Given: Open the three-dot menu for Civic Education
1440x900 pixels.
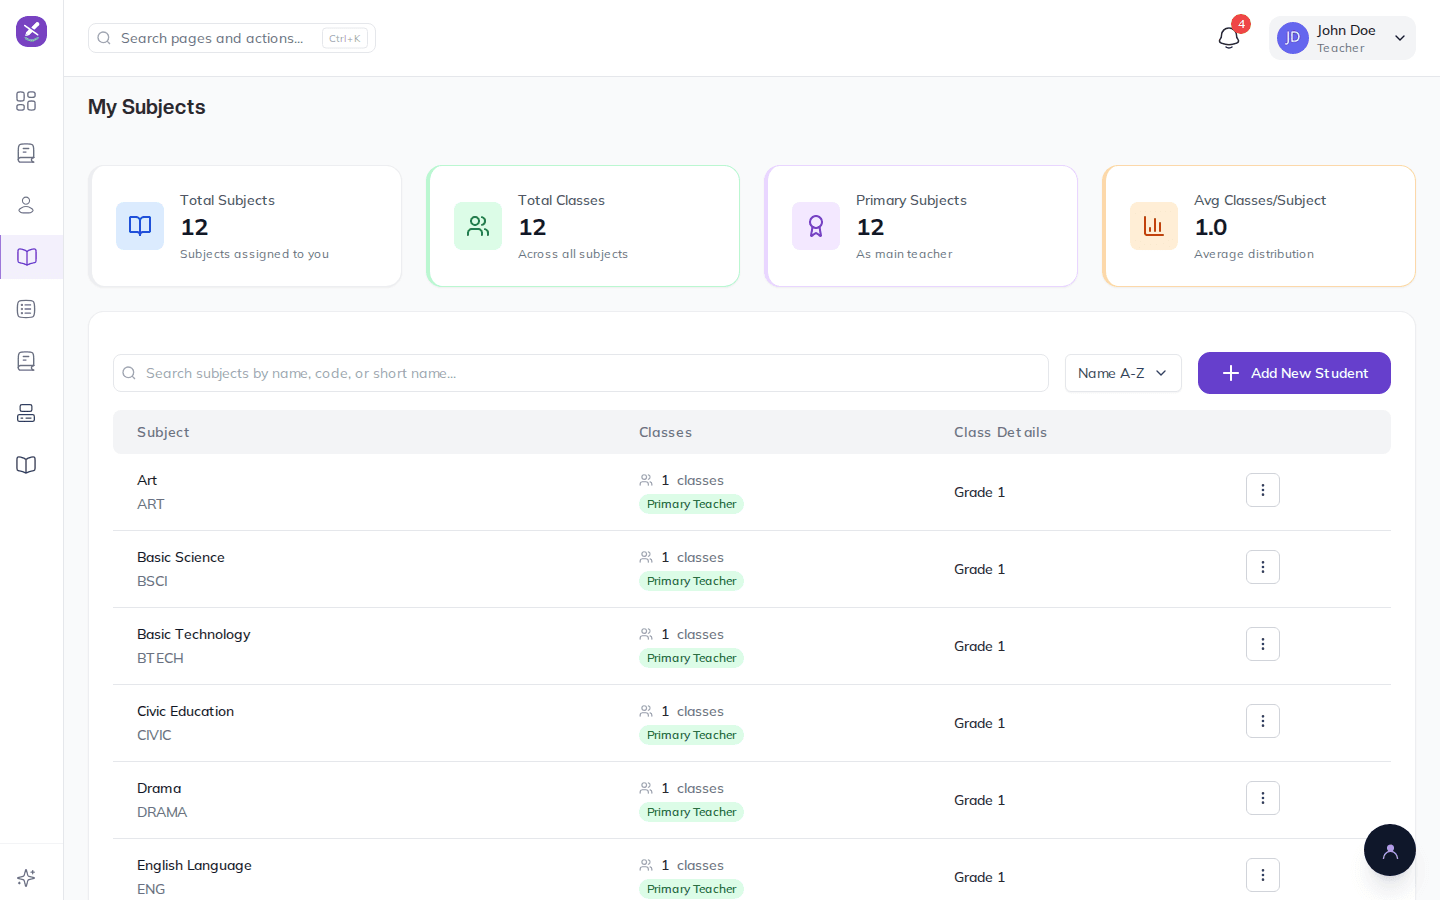Looking at the screenshot, I should (1263, 721).
